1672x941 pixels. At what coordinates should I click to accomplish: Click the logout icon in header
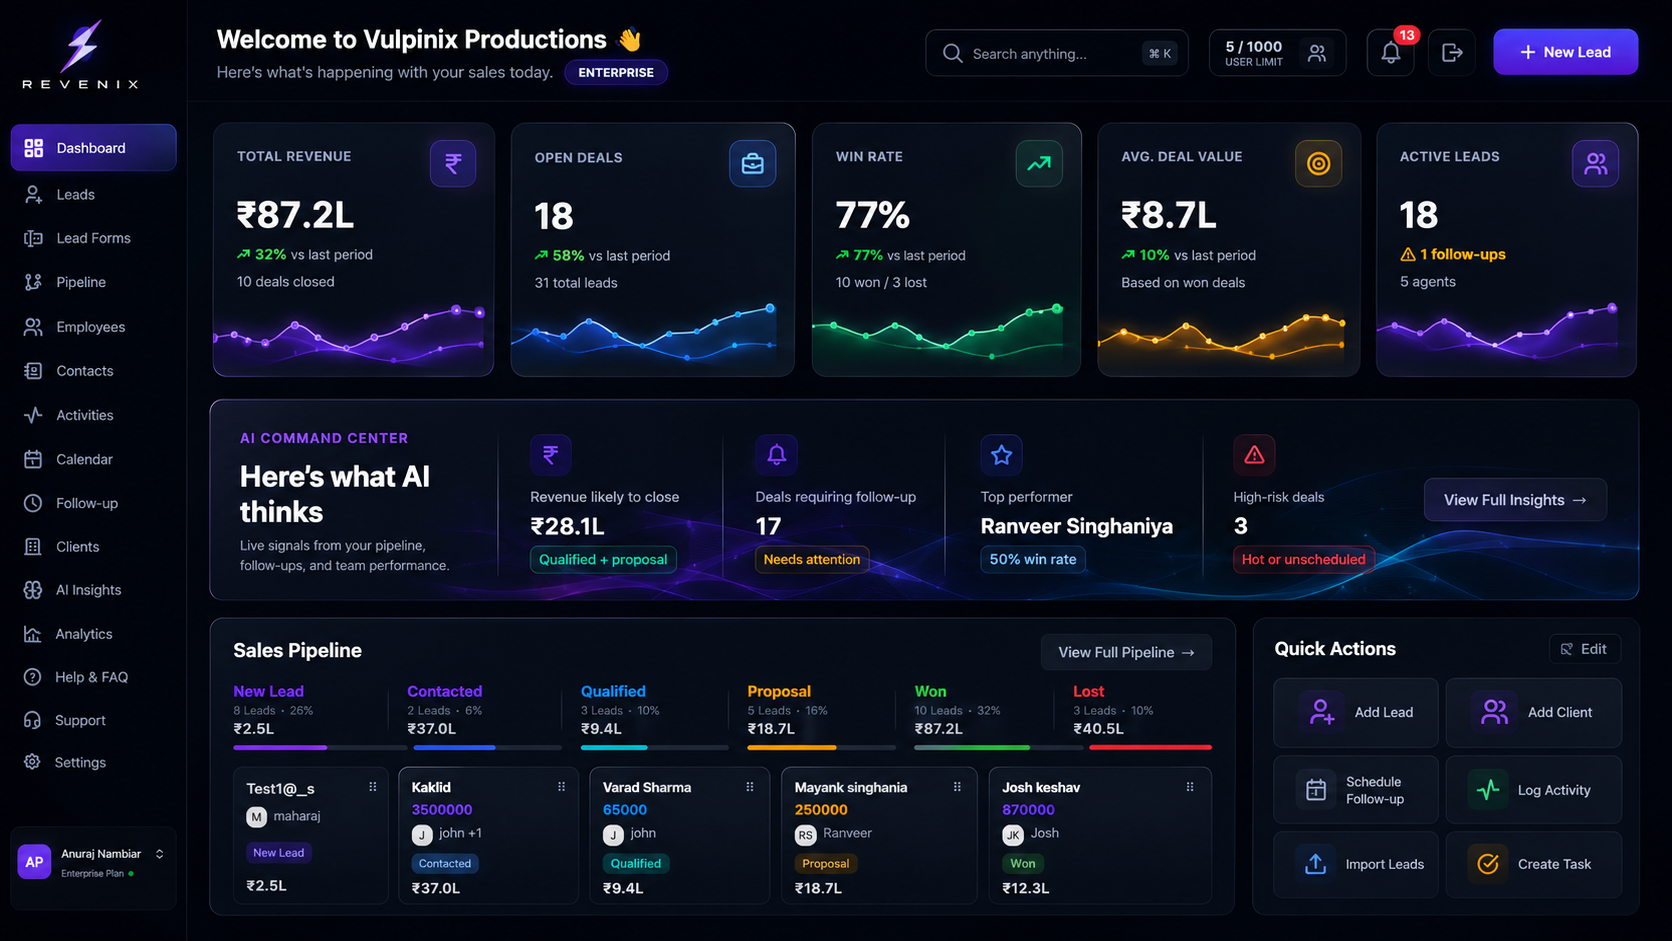click(1452, 53)
